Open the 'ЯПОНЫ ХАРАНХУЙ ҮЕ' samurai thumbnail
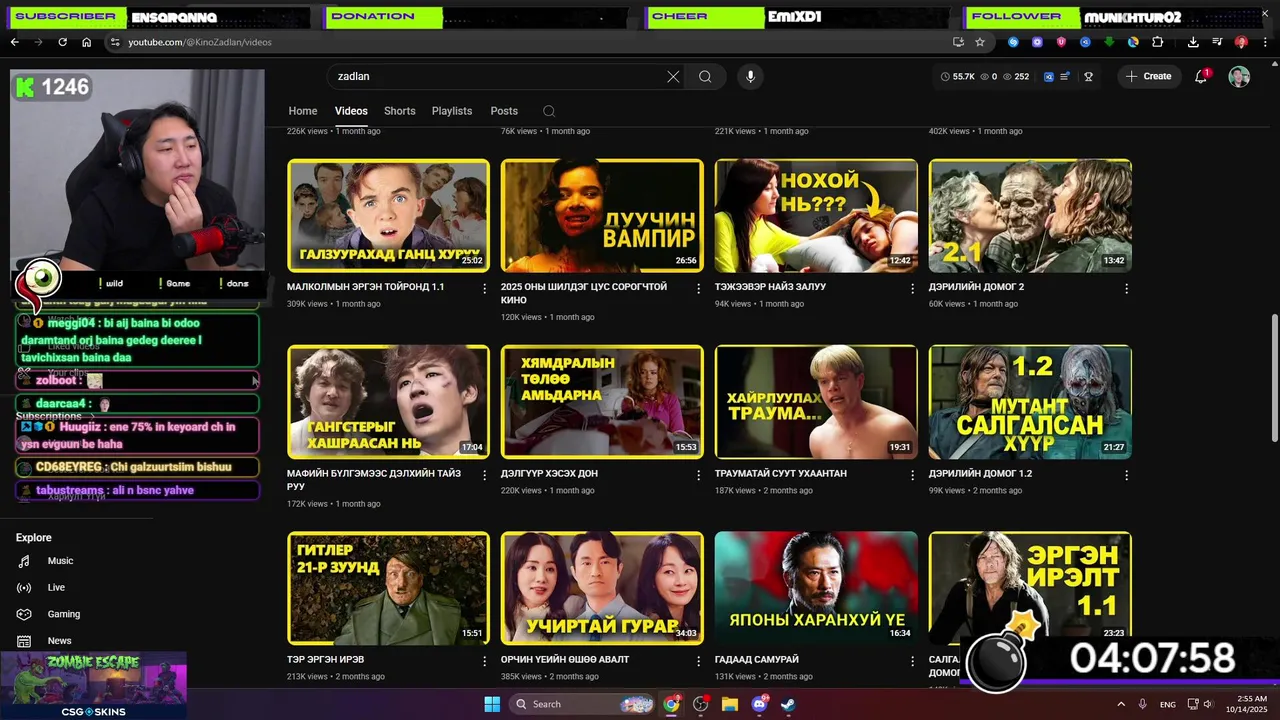This screenshot has width=1280, height=720. tap(816, 588)
